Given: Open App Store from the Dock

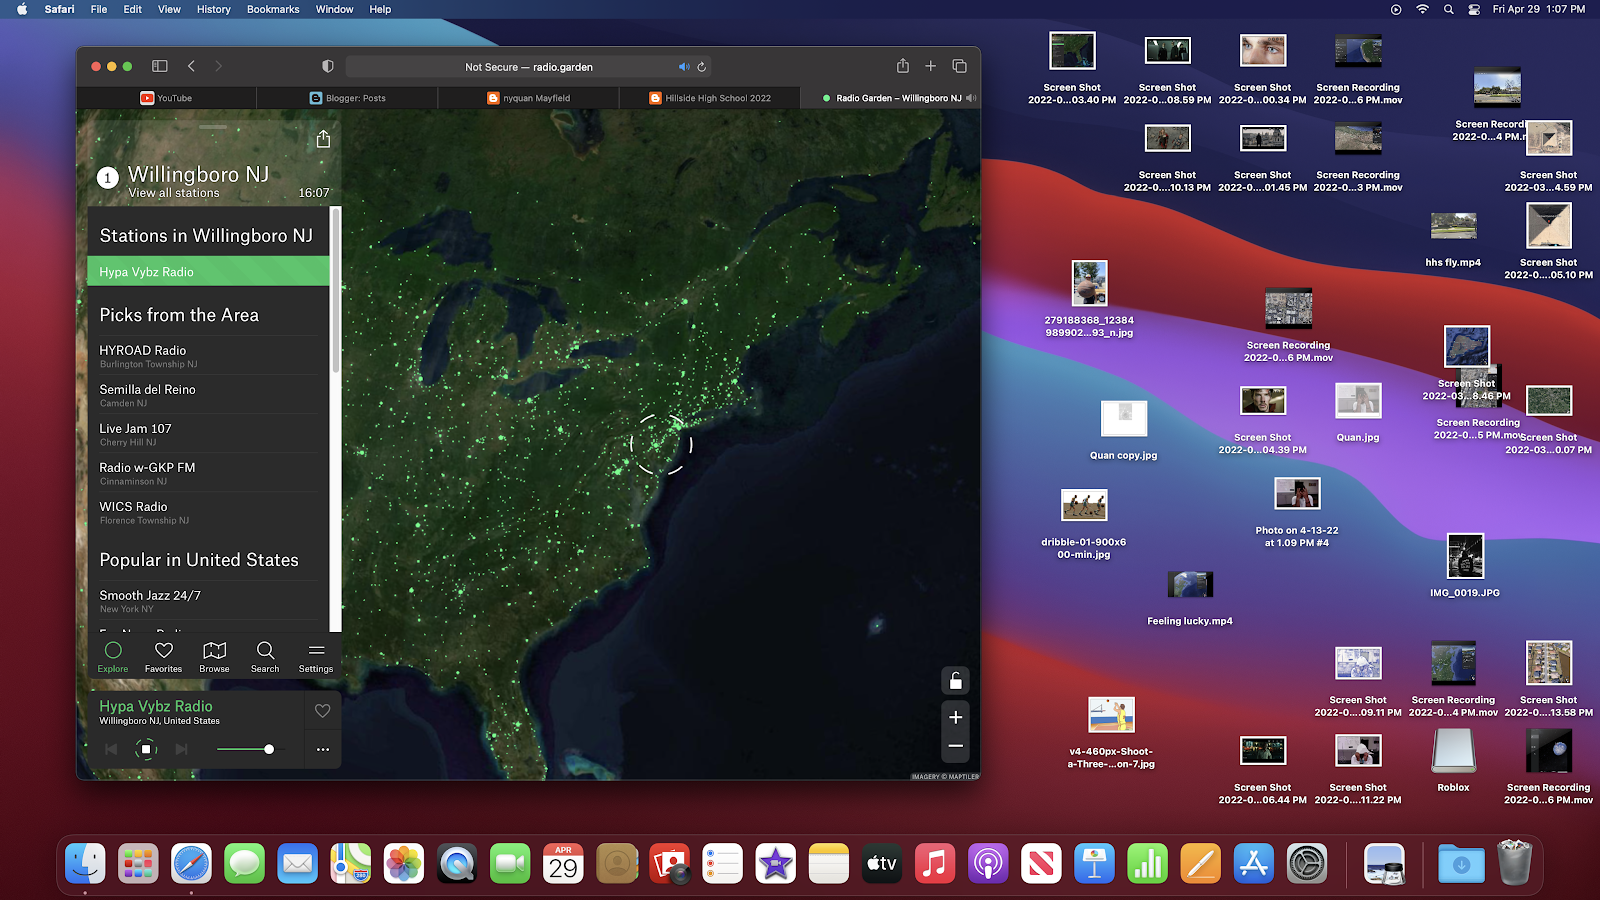Looking at the screenshot, I should click(x=1254, y=864).
